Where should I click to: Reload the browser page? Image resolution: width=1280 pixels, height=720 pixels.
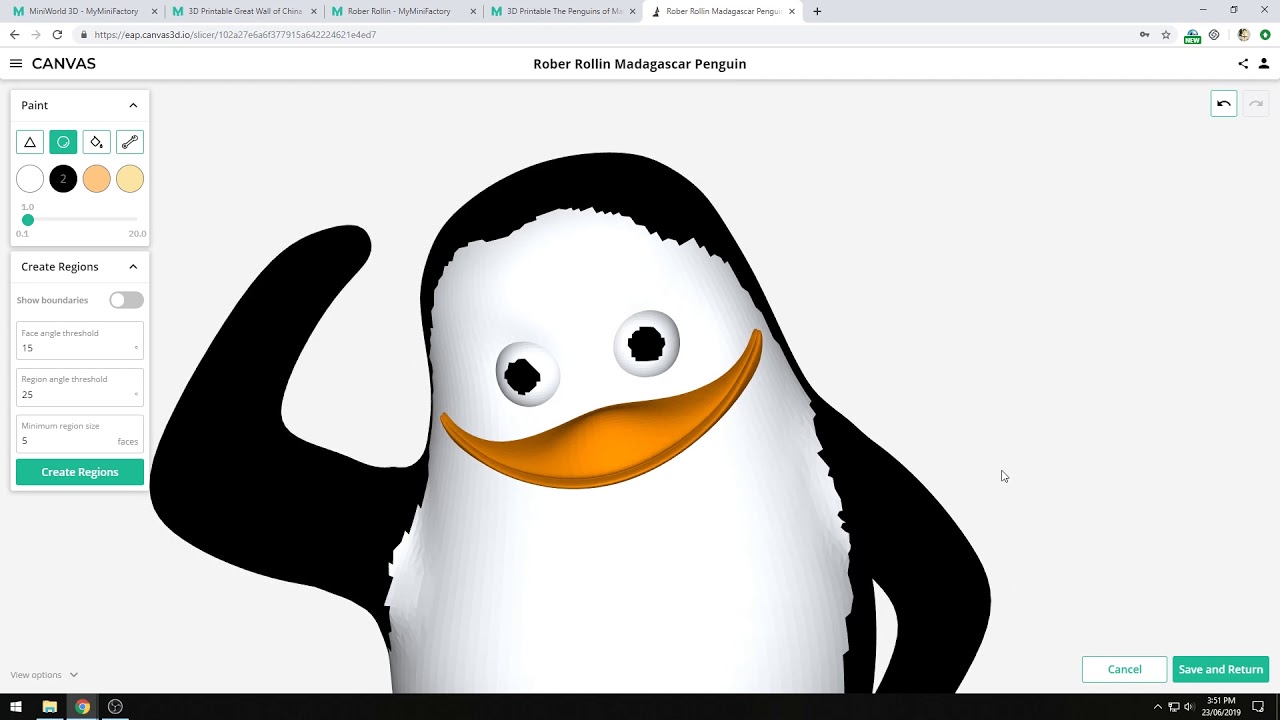[57, 34]
